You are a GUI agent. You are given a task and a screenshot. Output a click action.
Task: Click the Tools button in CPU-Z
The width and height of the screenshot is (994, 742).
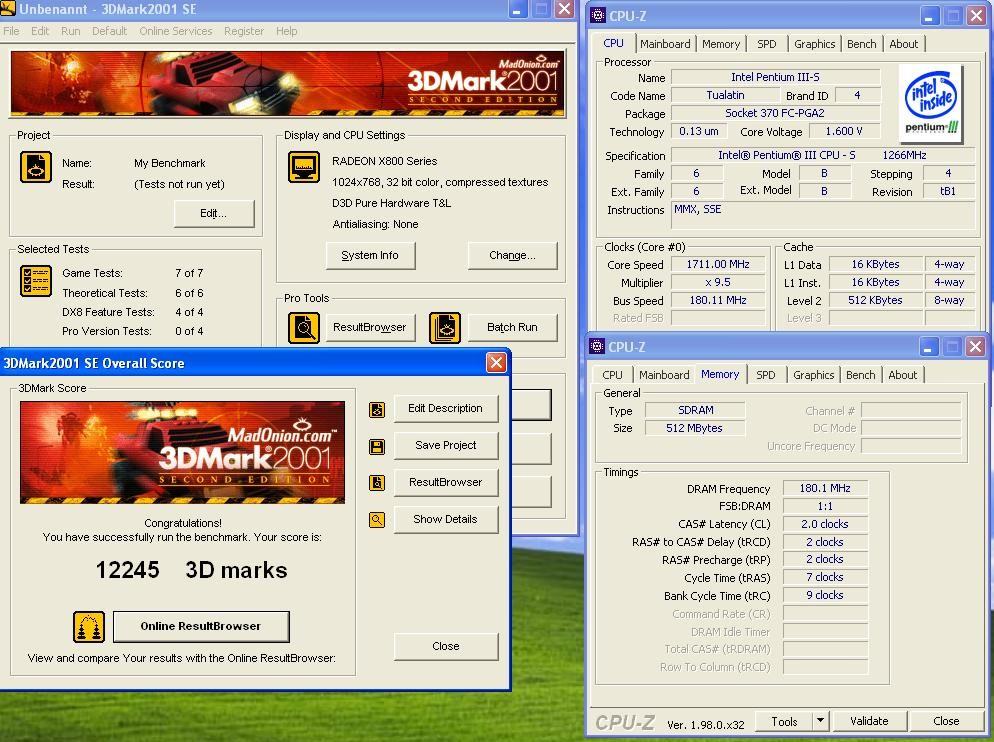(784, 721)
